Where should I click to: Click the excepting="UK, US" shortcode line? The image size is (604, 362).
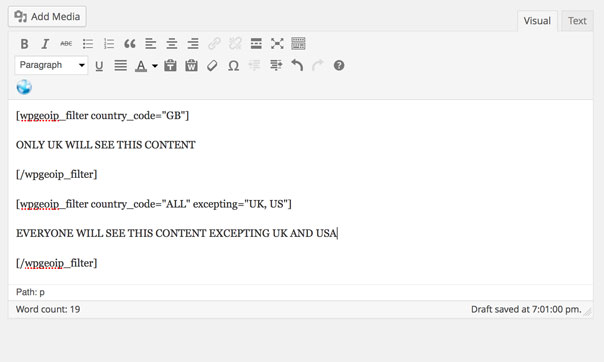point(154,204)
